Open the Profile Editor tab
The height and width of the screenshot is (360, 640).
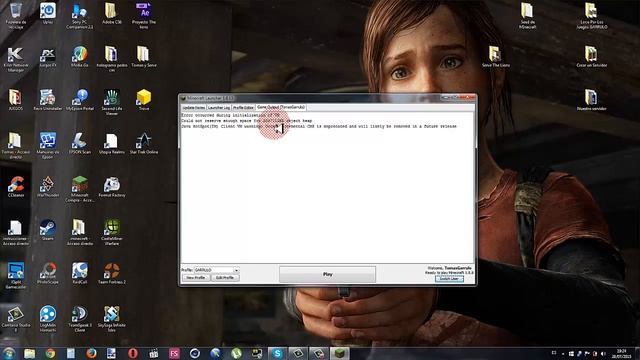(243, 107)
